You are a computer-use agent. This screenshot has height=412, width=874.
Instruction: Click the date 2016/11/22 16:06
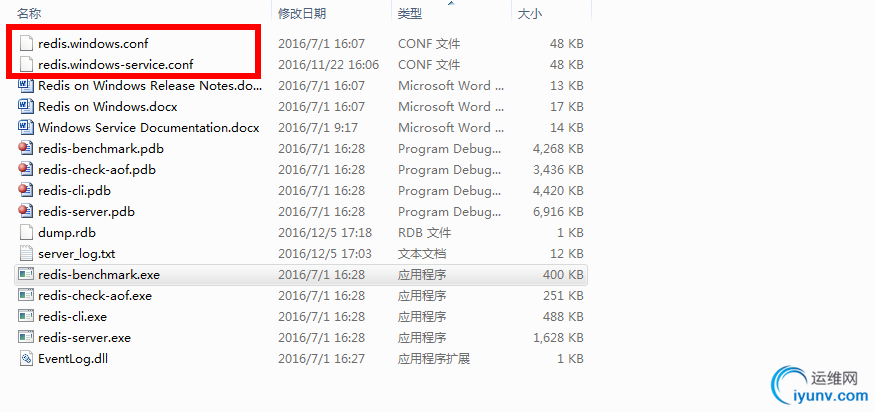(x=328, y=65)
